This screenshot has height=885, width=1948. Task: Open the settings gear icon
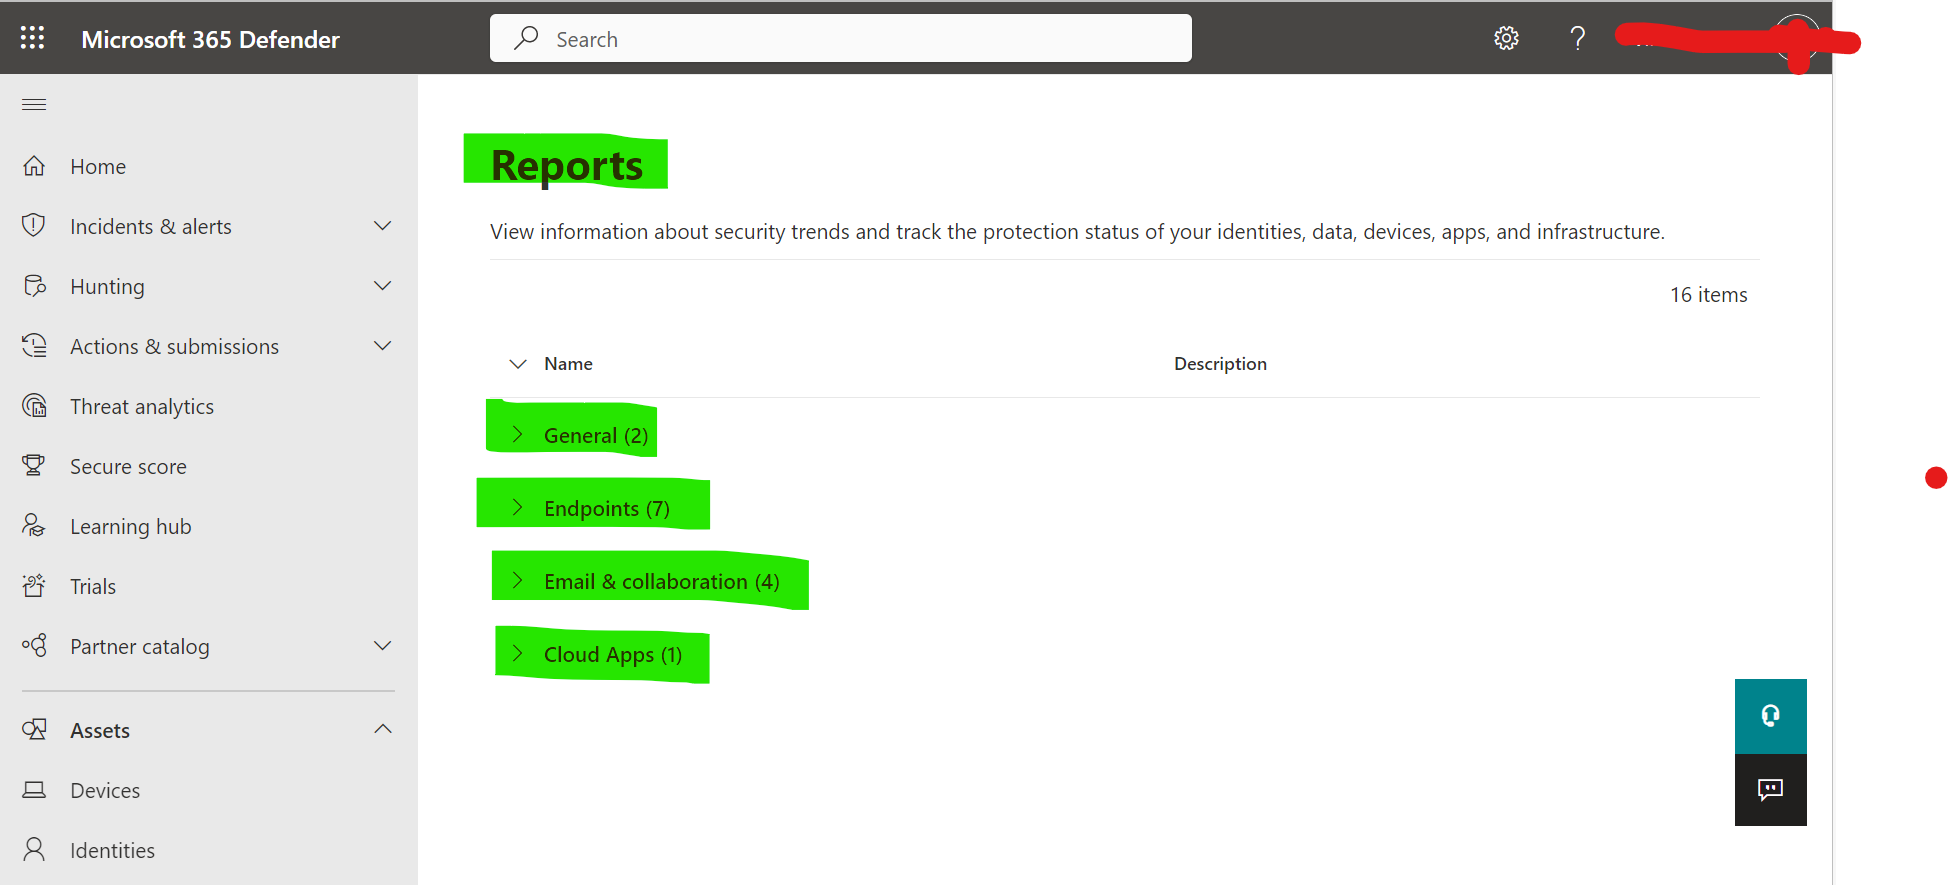(1506, 38)
